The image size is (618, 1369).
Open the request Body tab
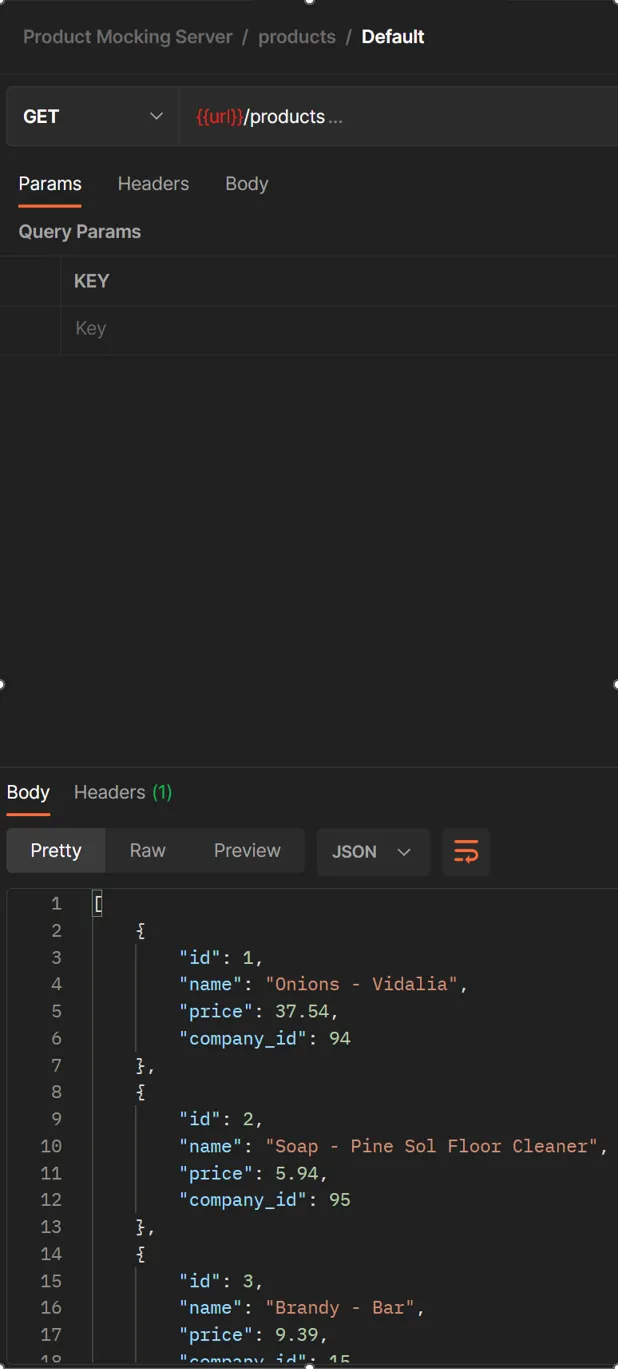(246, 184)
